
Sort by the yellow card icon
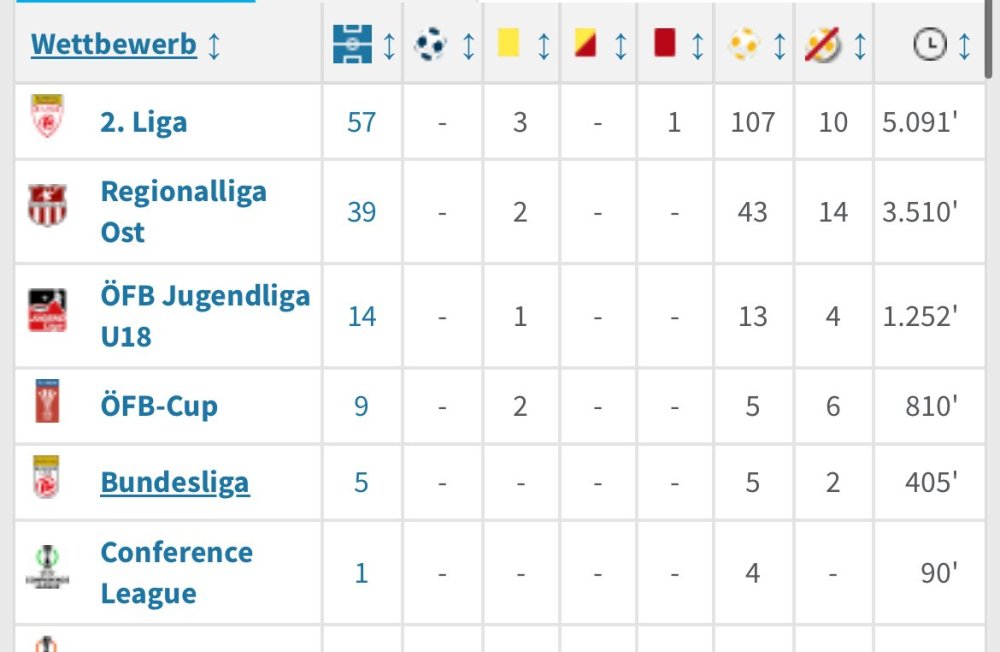509,45
